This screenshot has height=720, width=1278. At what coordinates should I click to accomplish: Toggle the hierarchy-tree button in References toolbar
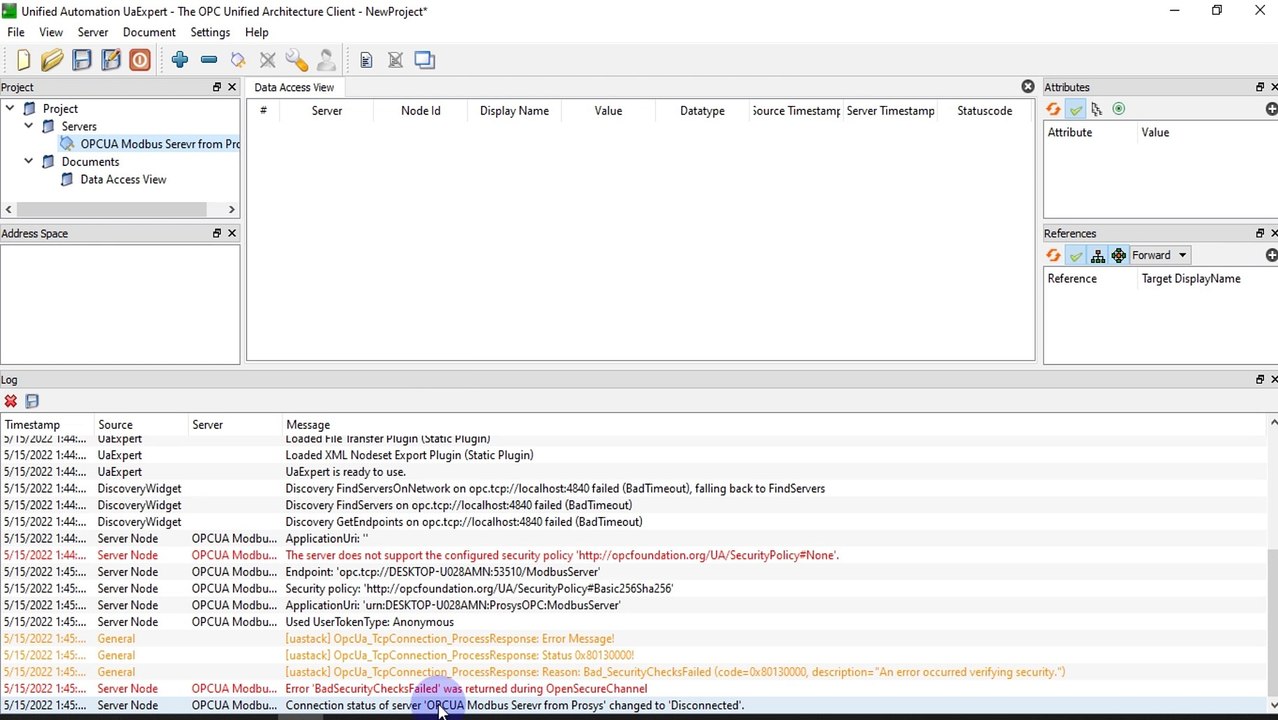(1097, 255)
